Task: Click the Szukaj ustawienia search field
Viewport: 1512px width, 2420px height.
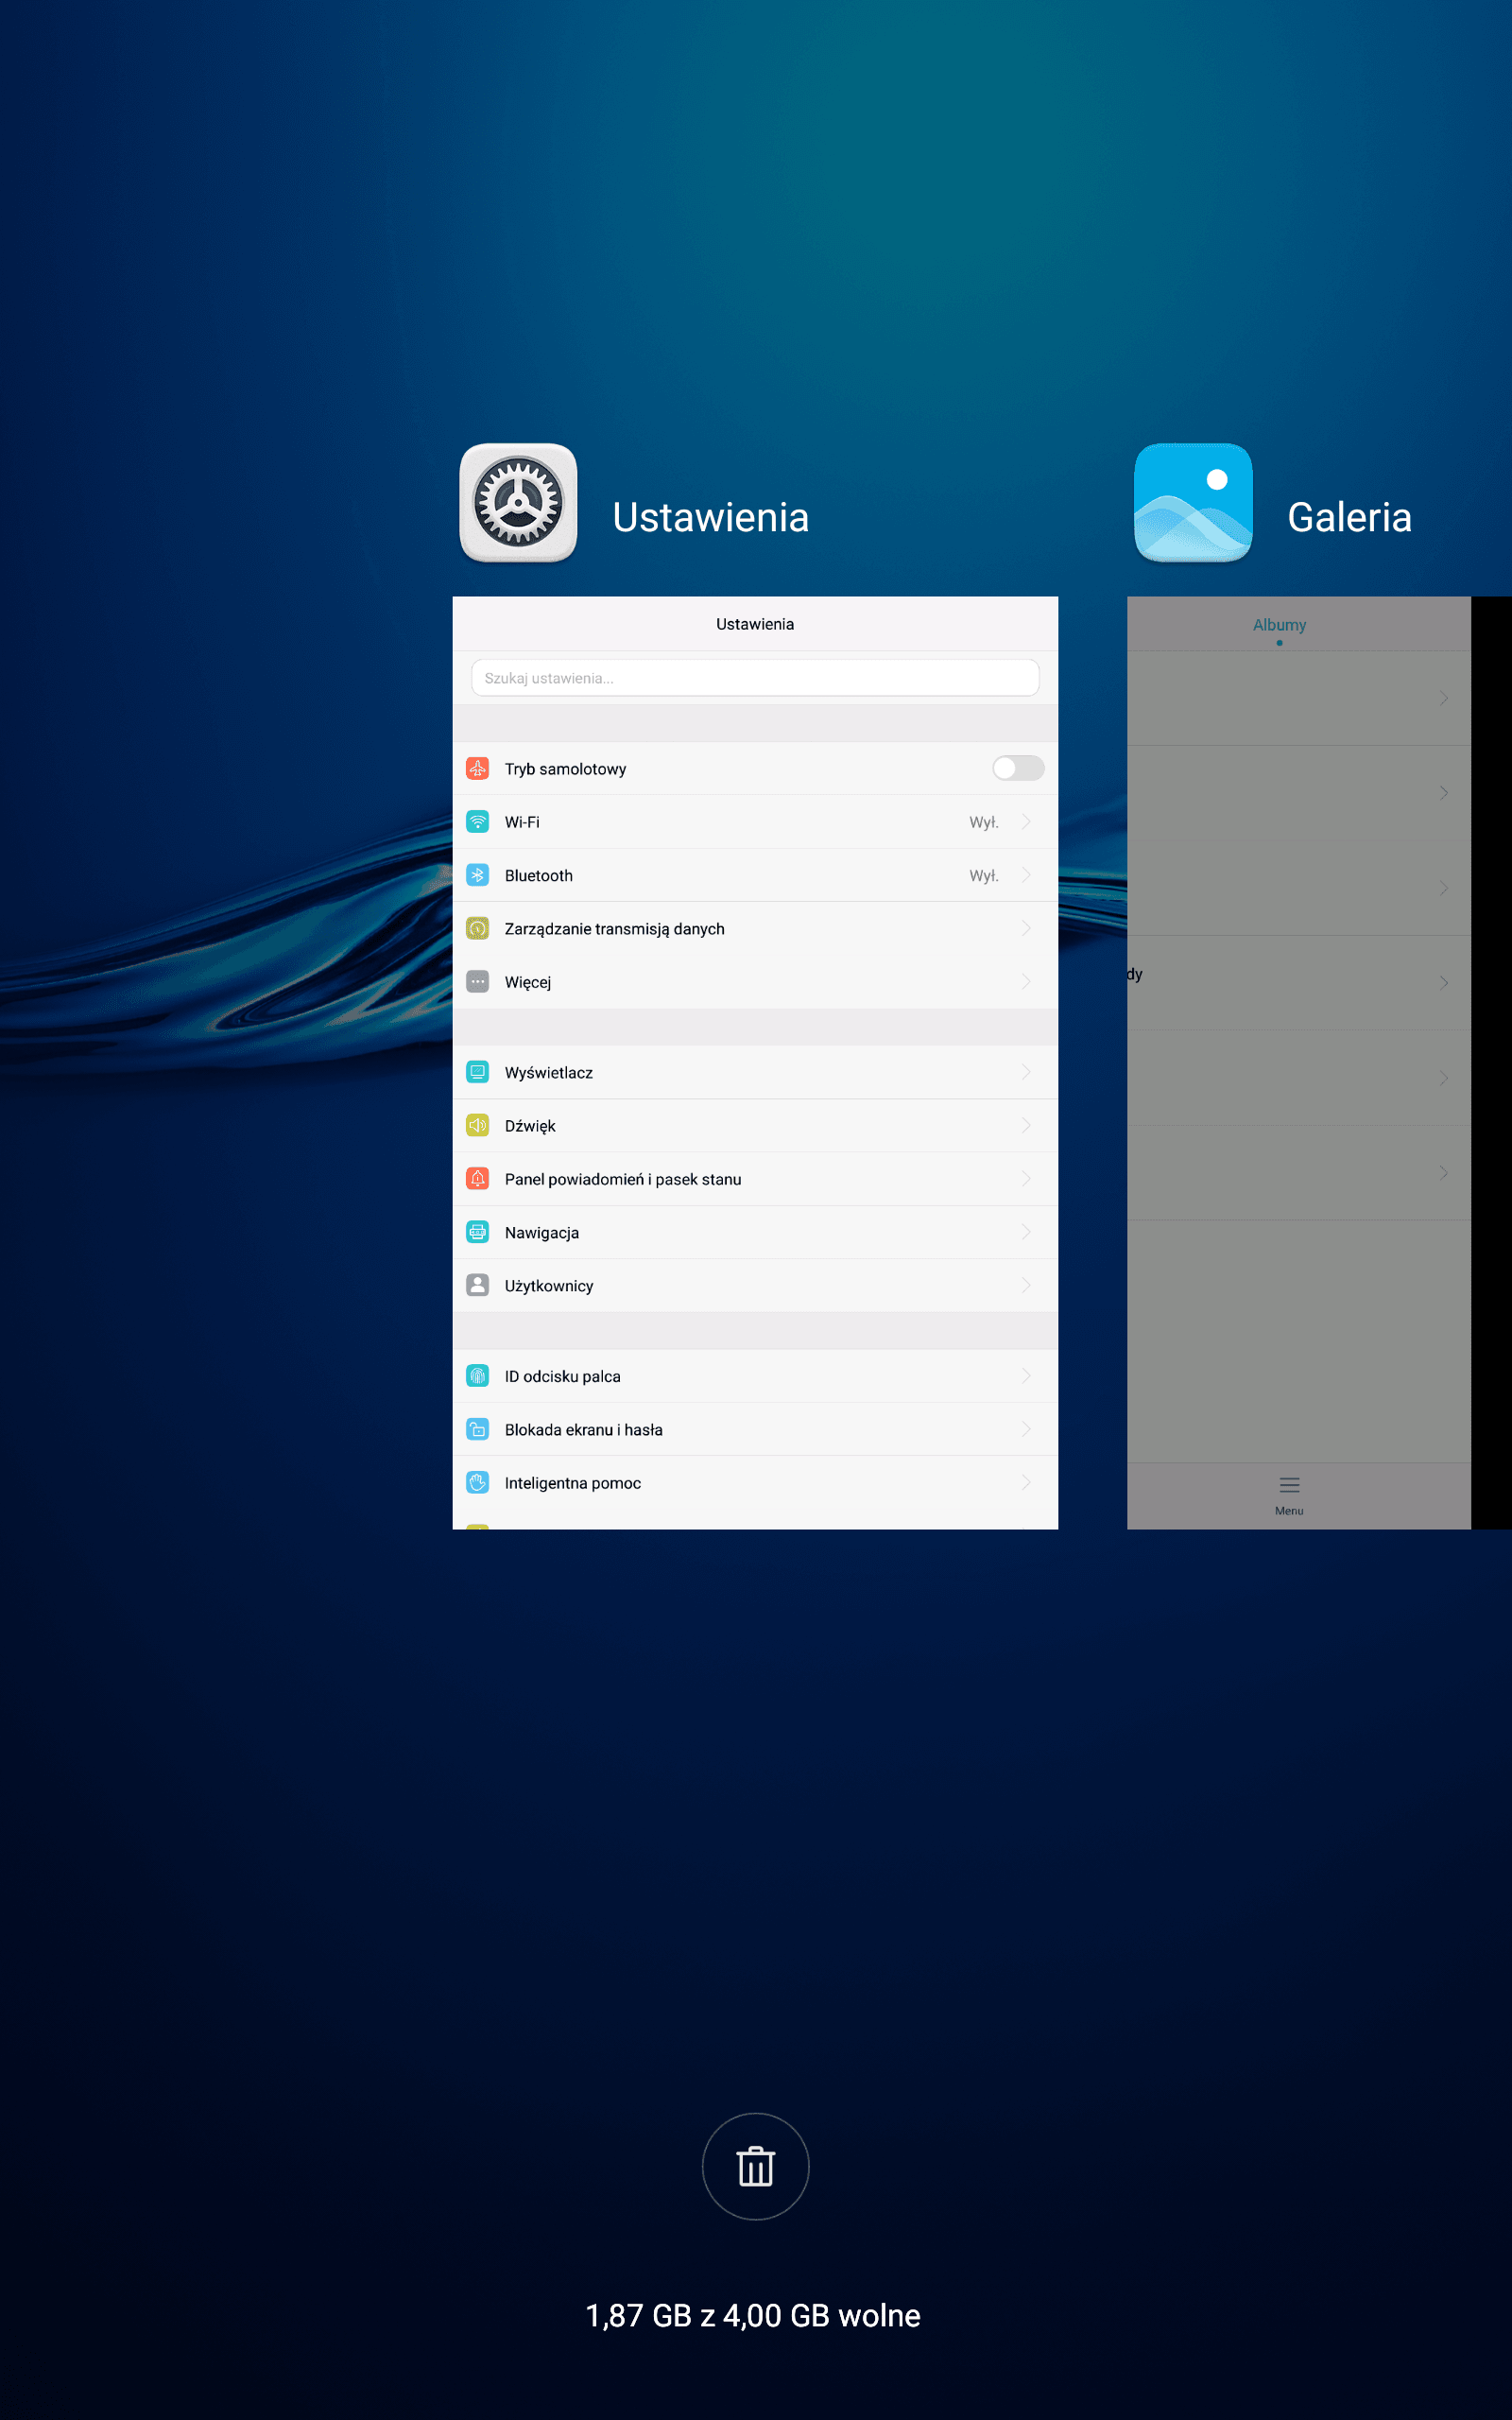Action: 755,678
